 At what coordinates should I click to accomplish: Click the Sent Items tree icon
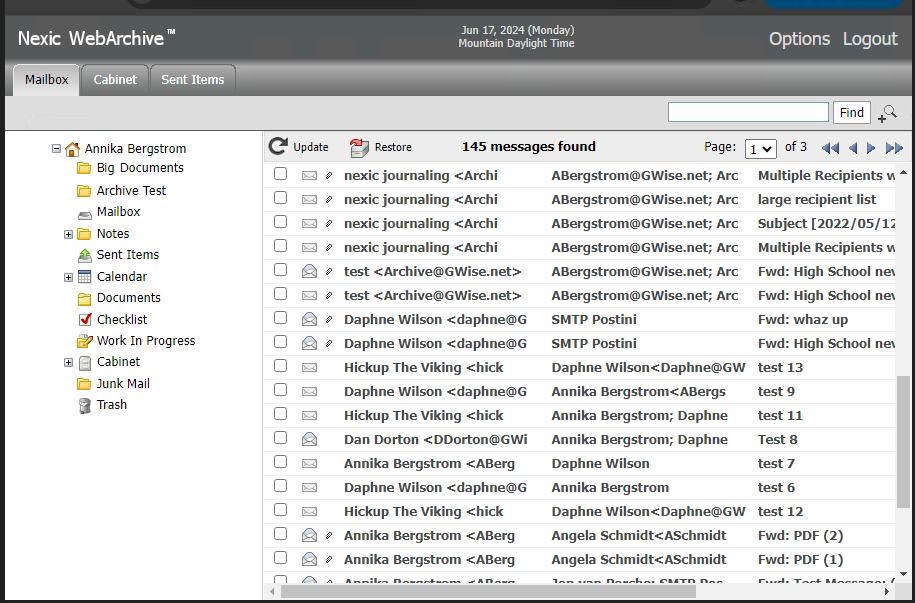(85, 256)
